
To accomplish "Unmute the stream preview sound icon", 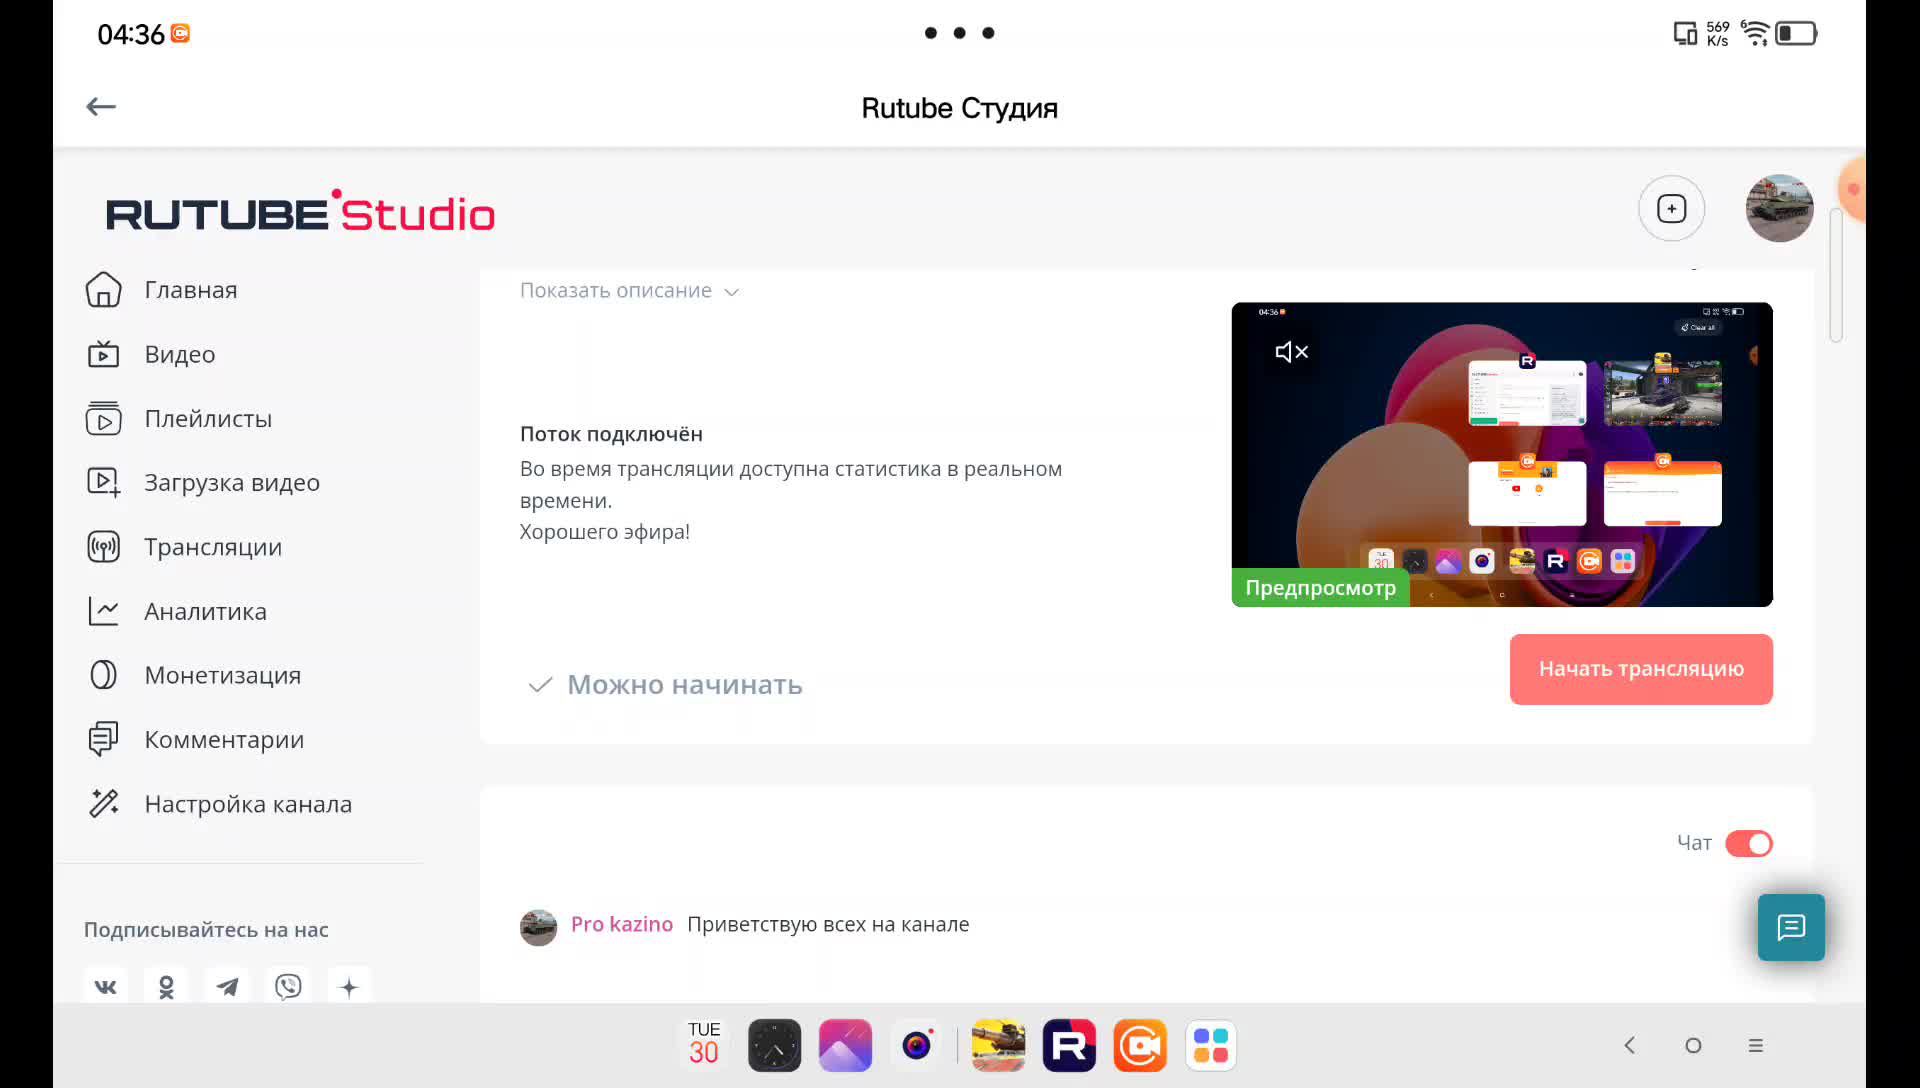I will coord(1291,352).
